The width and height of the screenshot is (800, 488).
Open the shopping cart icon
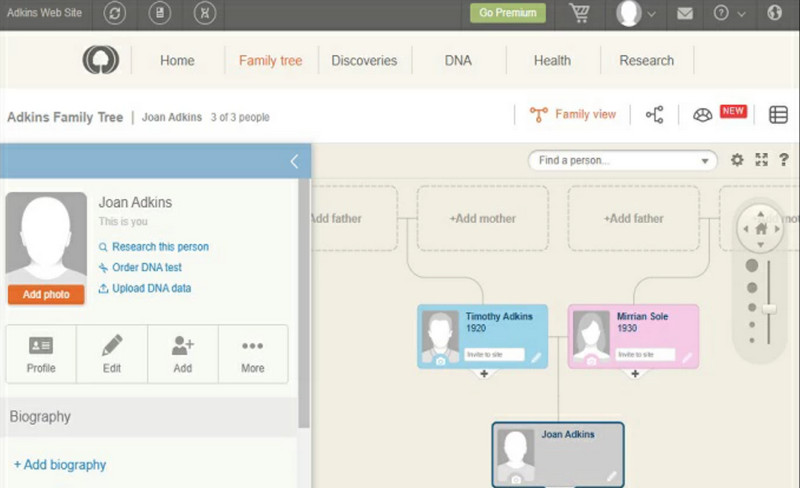tap(579, 14)
